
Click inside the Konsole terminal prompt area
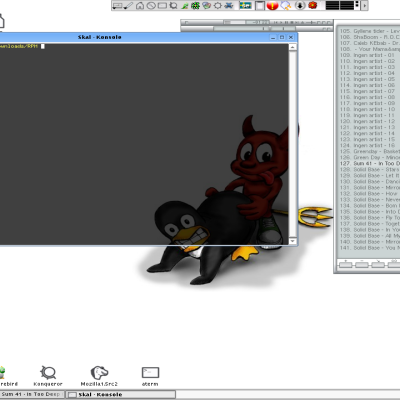click(143, 144)
